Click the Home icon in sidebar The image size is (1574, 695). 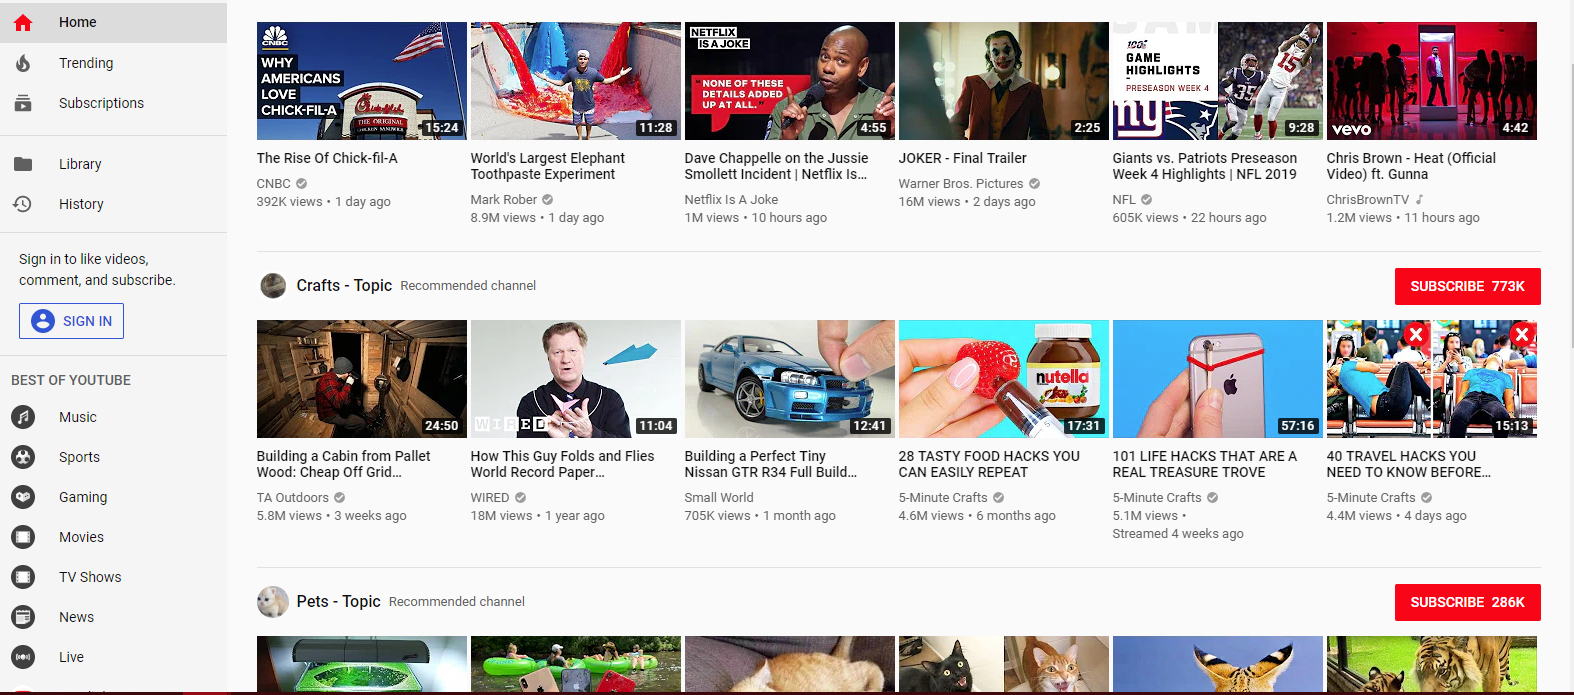(23, 22)
